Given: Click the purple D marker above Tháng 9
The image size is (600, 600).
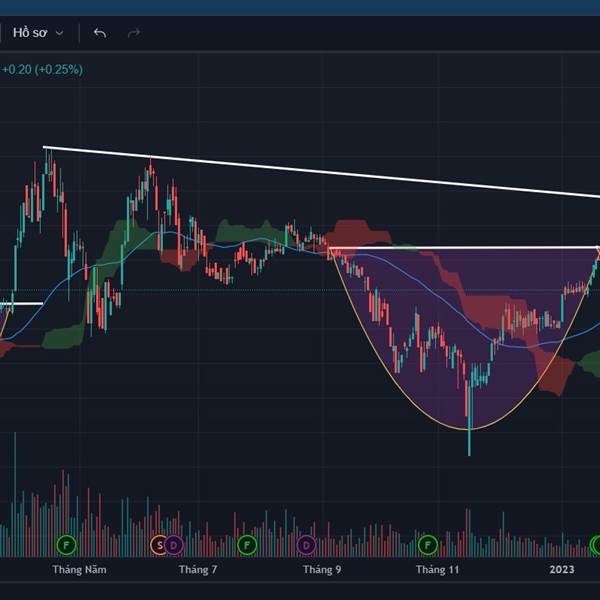Looking at the screenshot, I should (306, 545).
